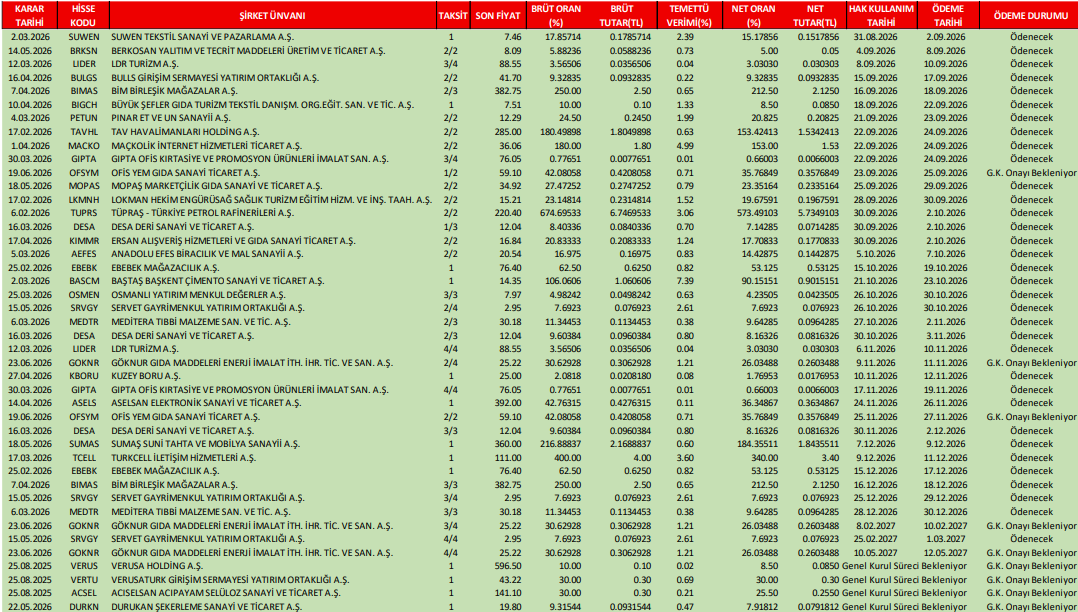Click the TUPRS stock code
Image resolution: width=1078 pixels, height=612 pixels.
coord(85,213)
